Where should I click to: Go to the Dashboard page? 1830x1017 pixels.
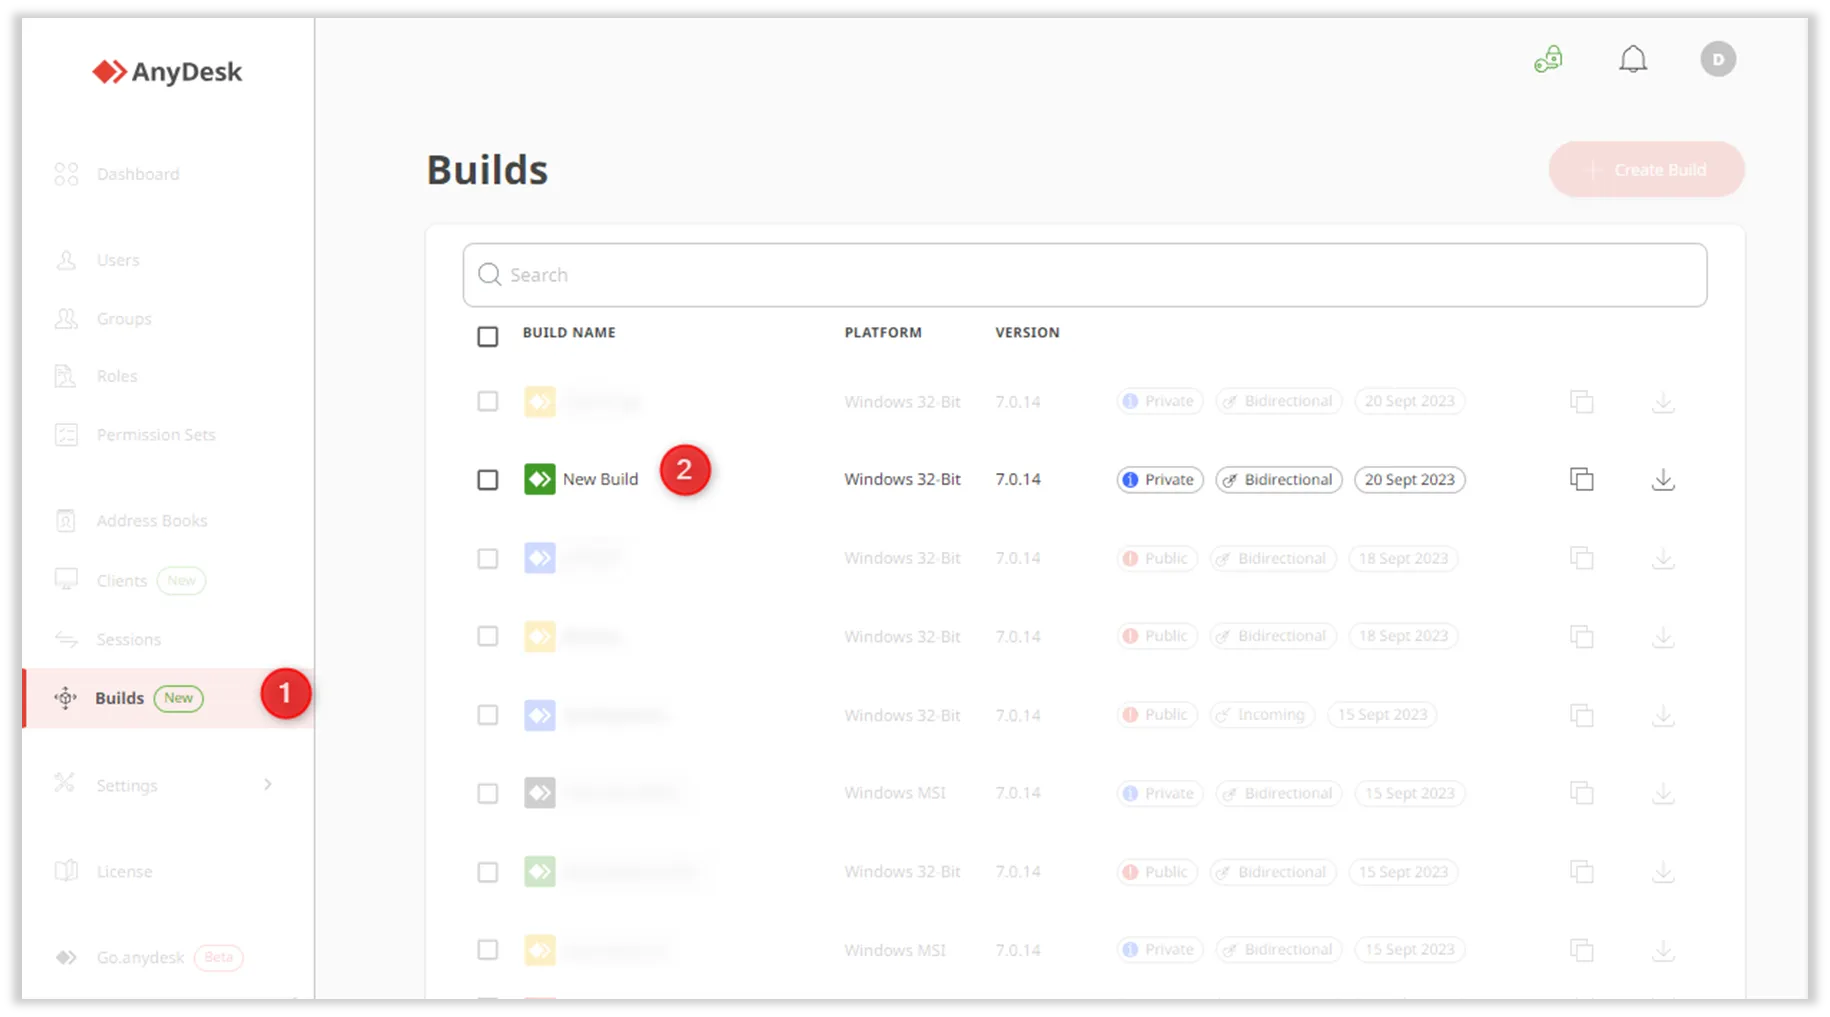tap(137, 174)
